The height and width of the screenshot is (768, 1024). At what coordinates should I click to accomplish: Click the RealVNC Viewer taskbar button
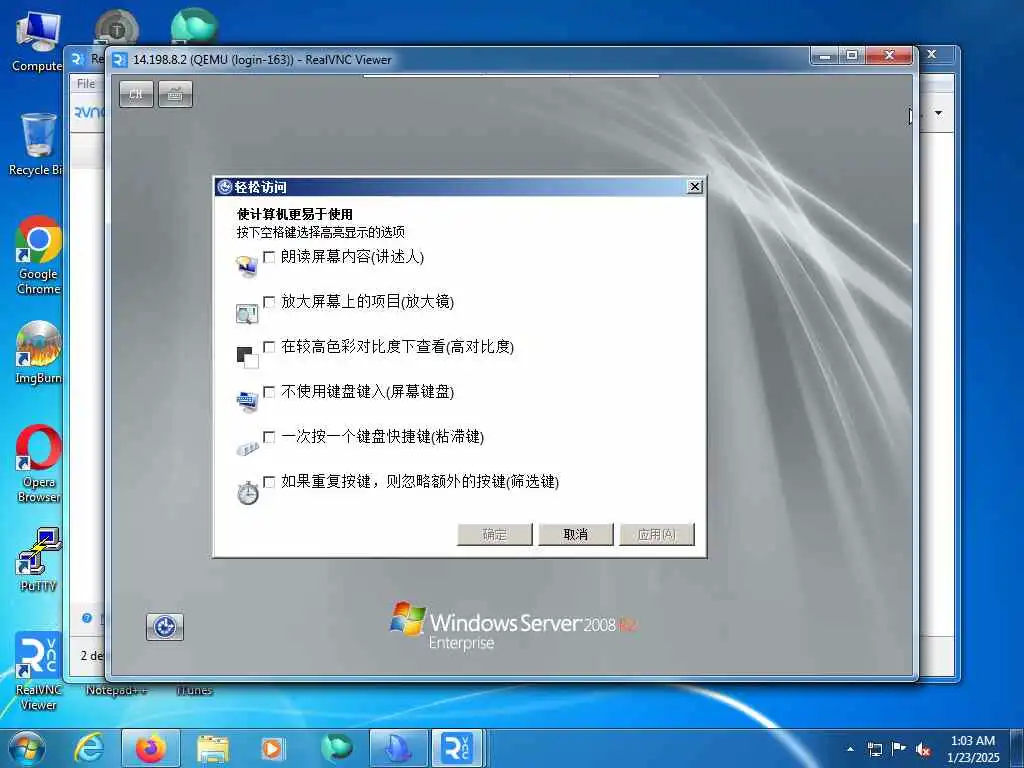pos(457,748)
